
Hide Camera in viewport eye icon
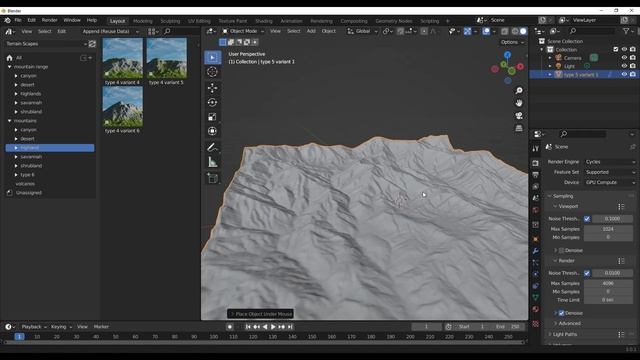click(x=624, y=58)
